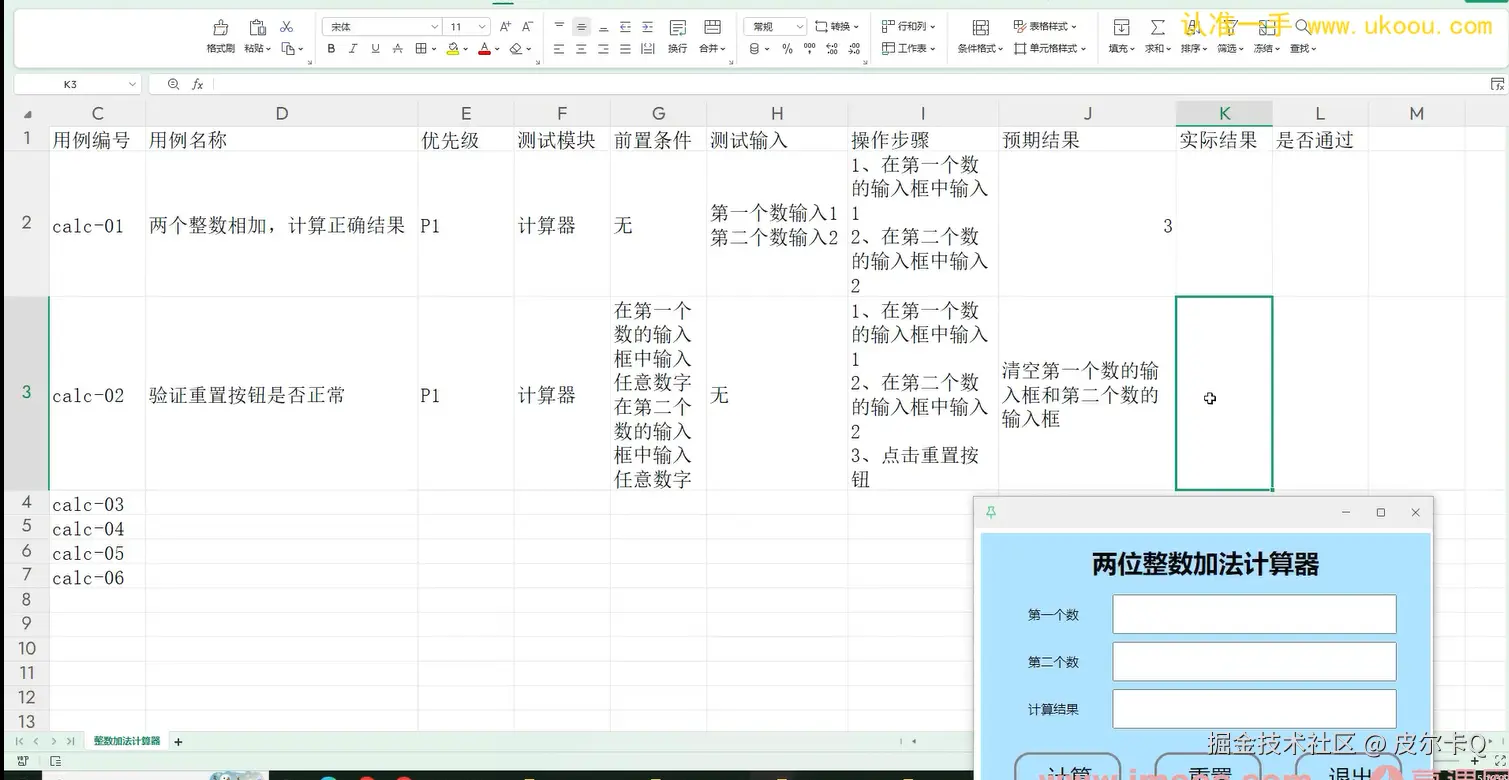This screenshot has width=1509, height=780.
Task: Click the 第一个数 input box in calculator
Action: point(1254,614)
